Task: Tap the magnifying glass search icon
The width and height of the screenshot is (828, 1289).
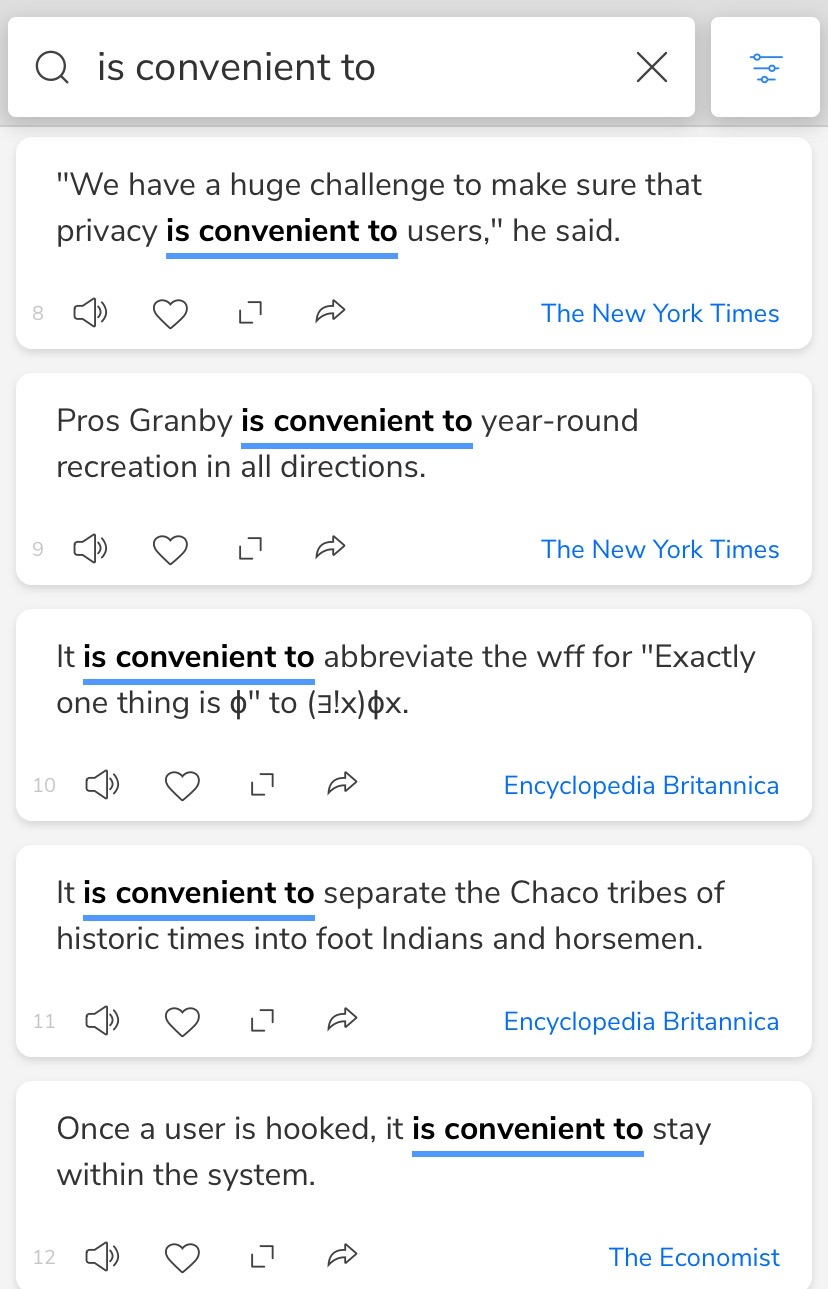Action: (x=52, y=68)
